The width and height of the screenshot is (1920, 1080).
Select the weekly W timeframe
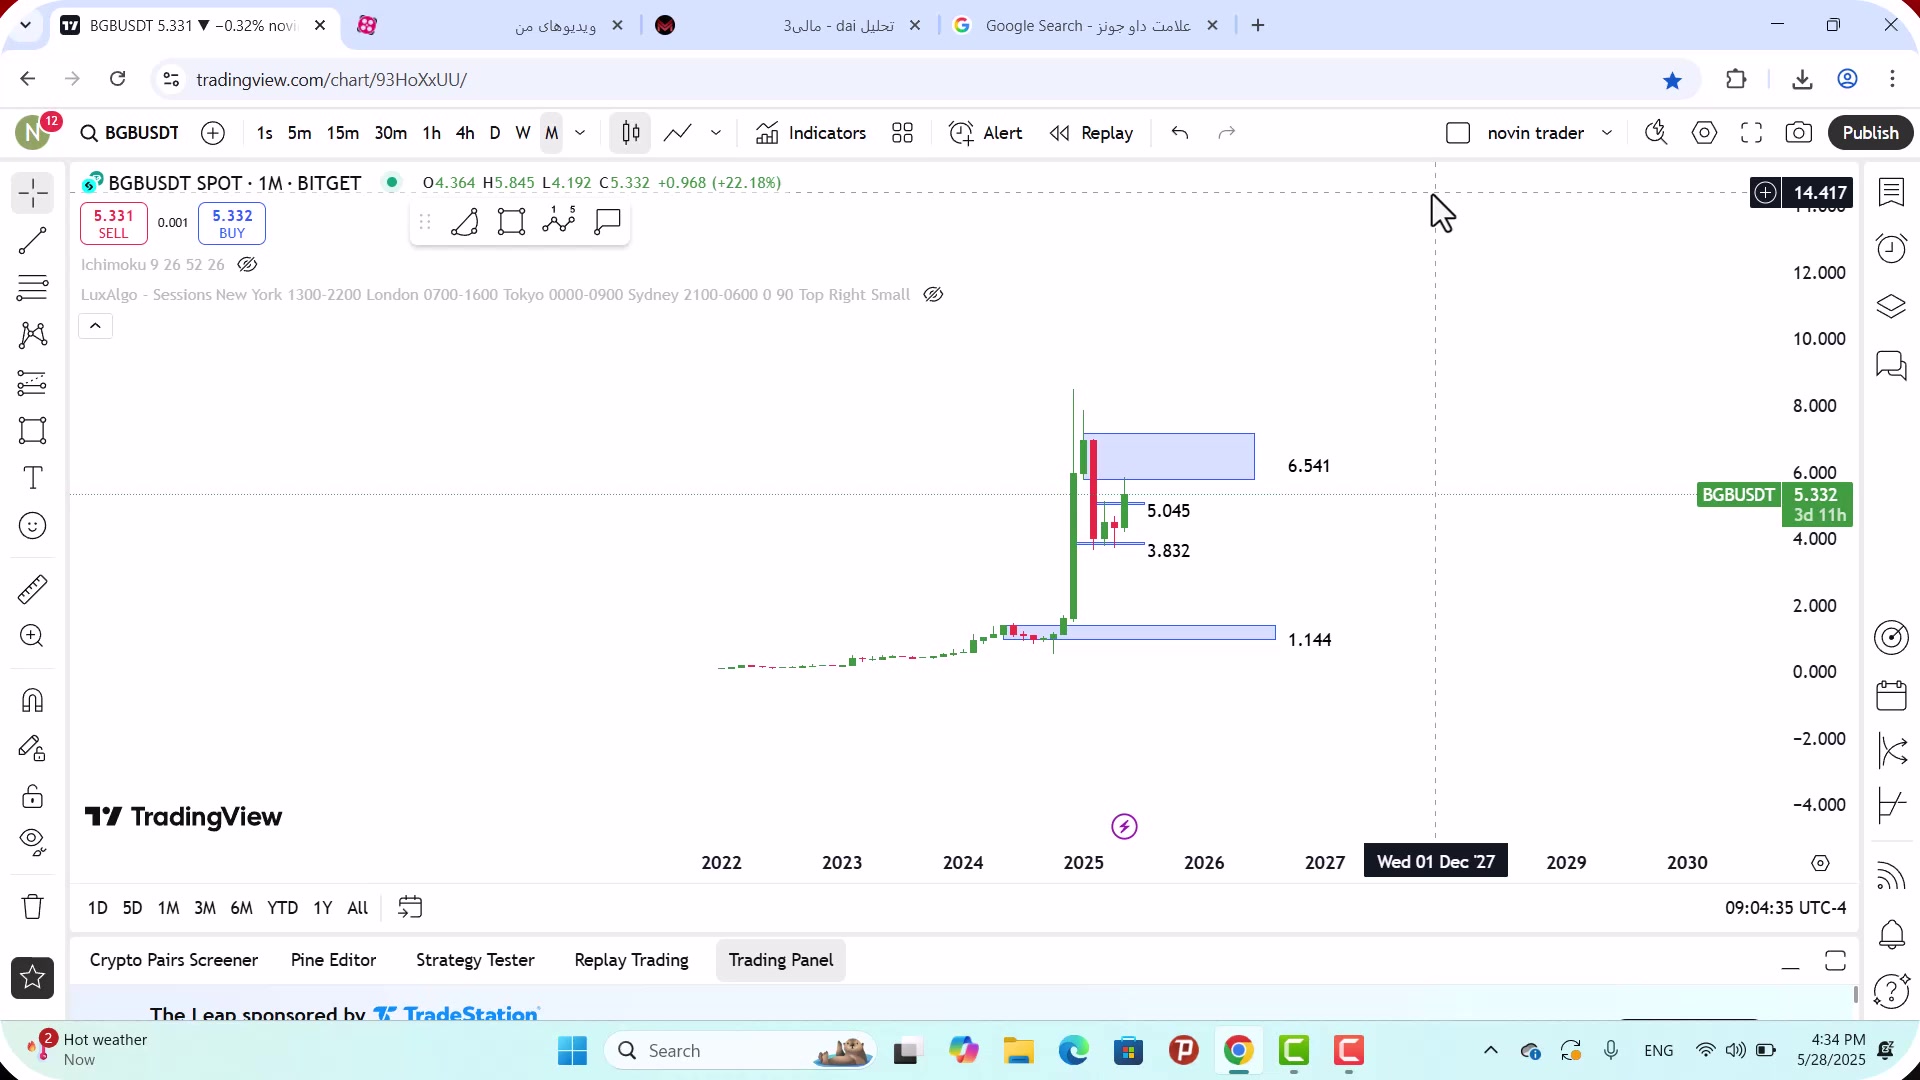point(523,133)
